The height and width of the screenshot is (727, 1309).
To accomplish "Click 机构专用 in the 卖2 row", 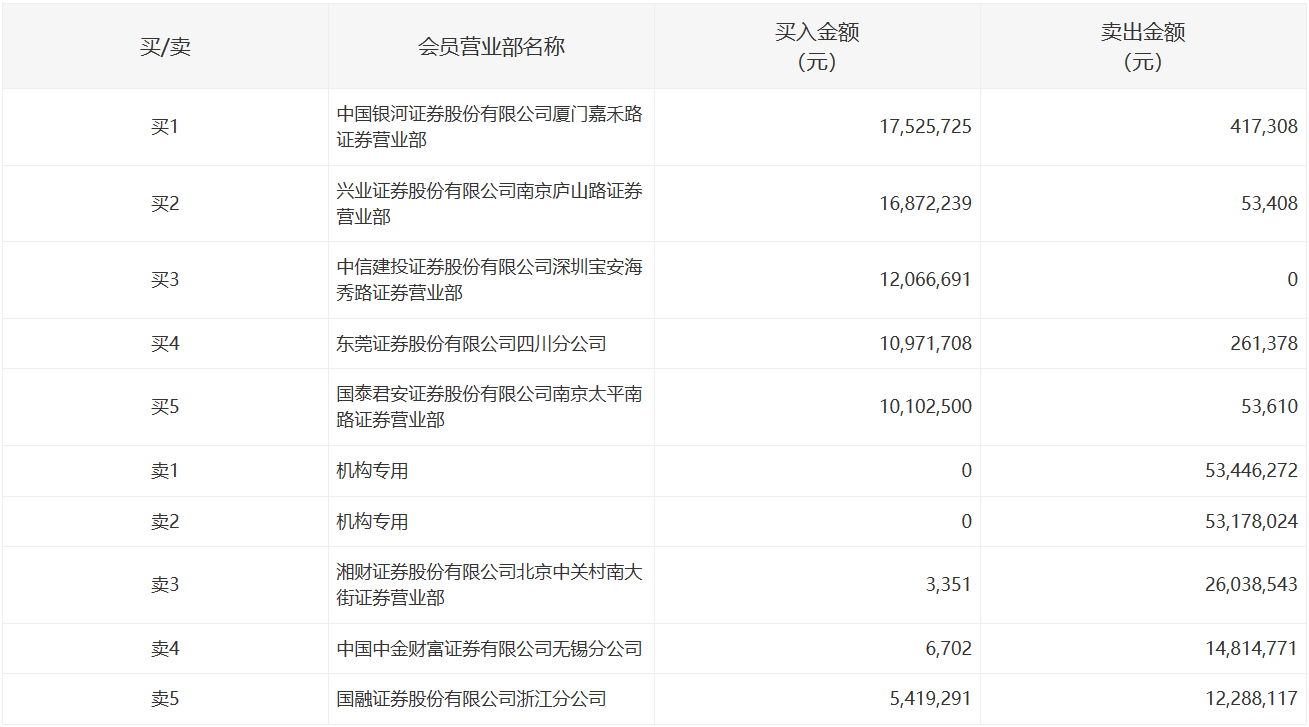I will (x=372, y=522).
